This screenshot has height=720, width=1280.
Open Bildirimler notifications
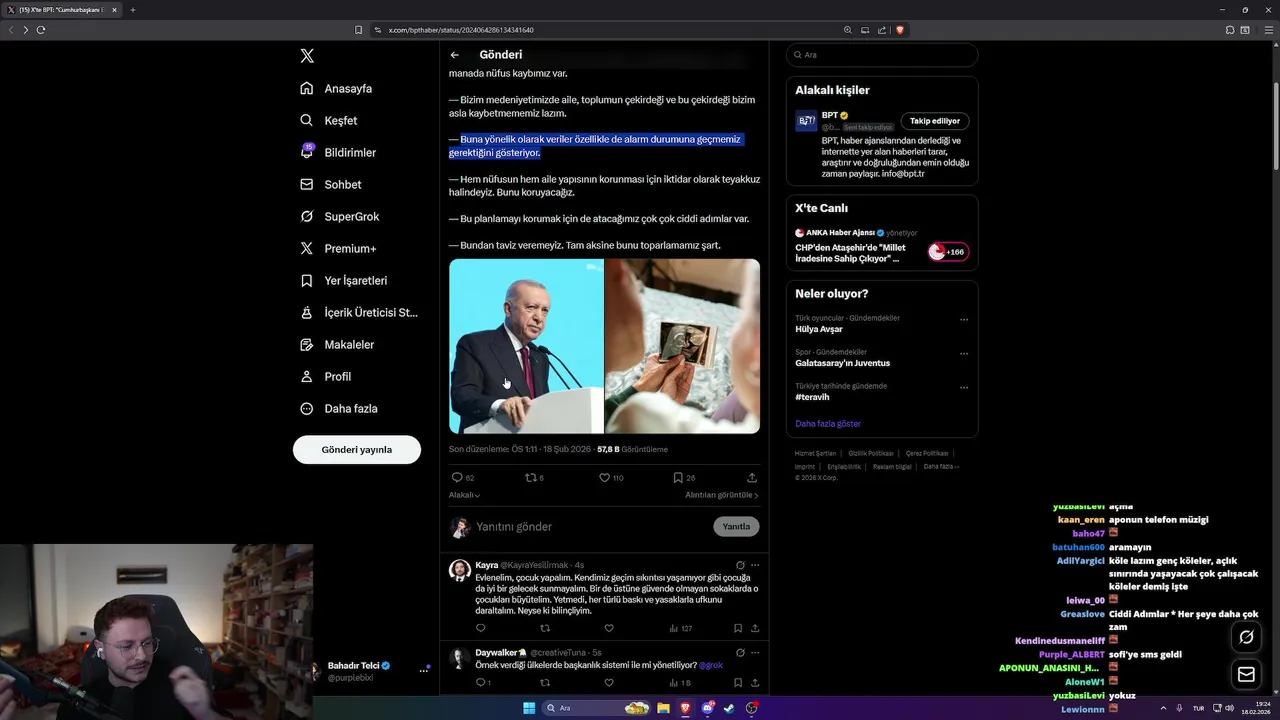[x=338, y=152]
